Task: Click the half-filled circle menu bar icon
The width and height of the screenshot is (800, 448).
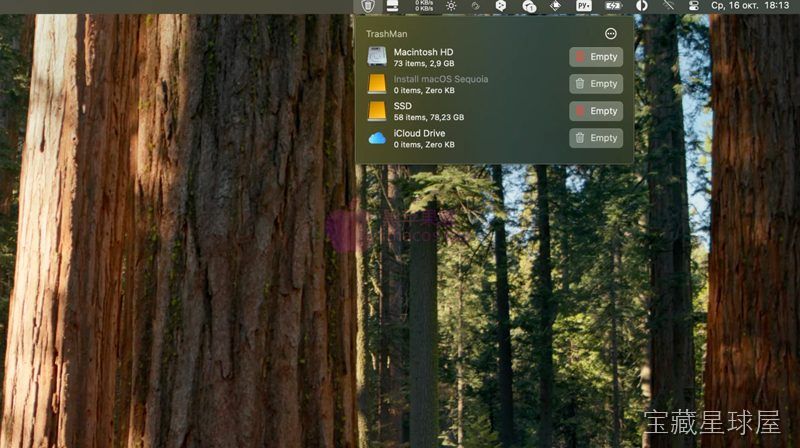Action: (x=642, y=6)
